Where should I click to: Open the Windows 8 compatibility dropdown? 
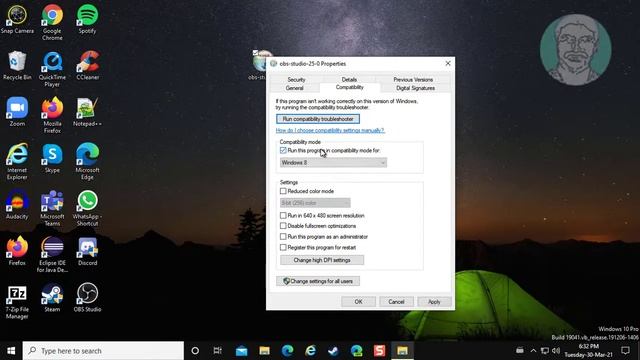point(333,162)
